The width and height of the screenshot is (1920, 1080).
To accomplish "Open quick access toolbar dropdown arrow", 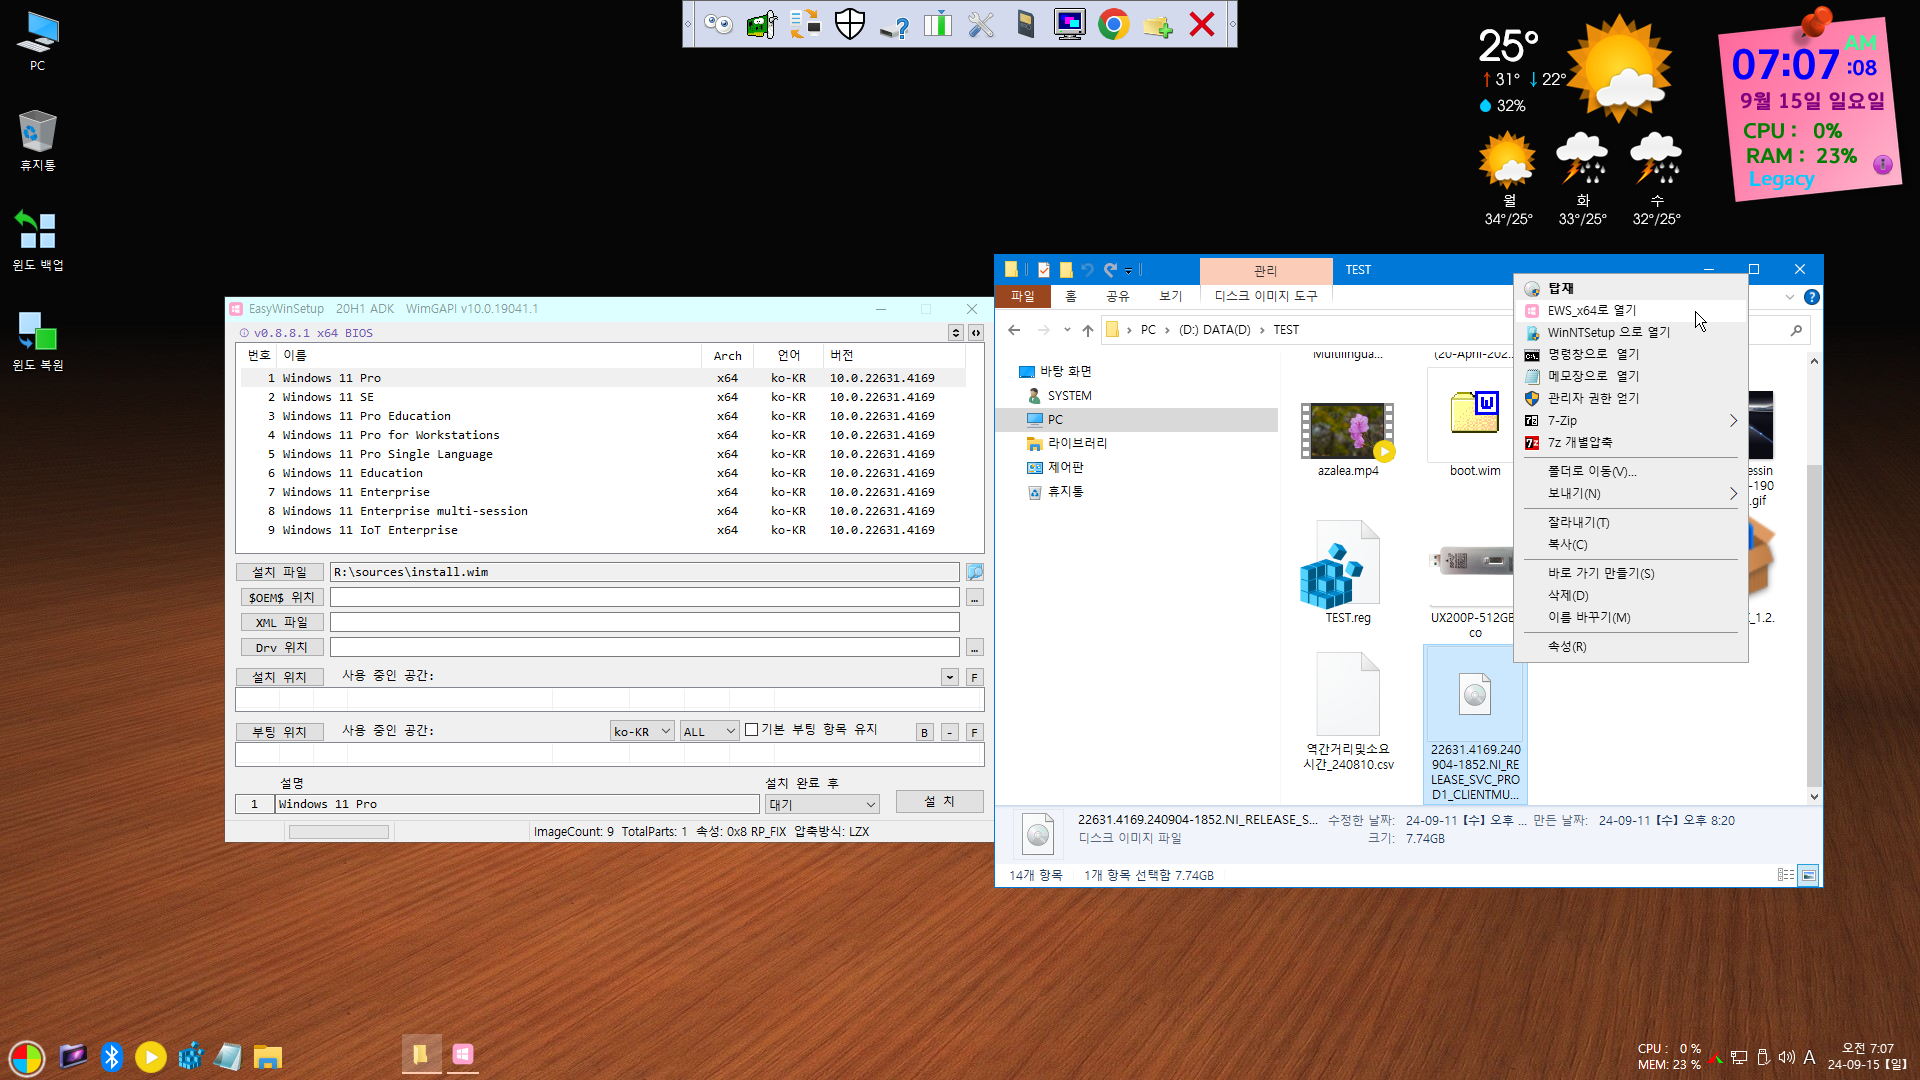I will 1128,270.
